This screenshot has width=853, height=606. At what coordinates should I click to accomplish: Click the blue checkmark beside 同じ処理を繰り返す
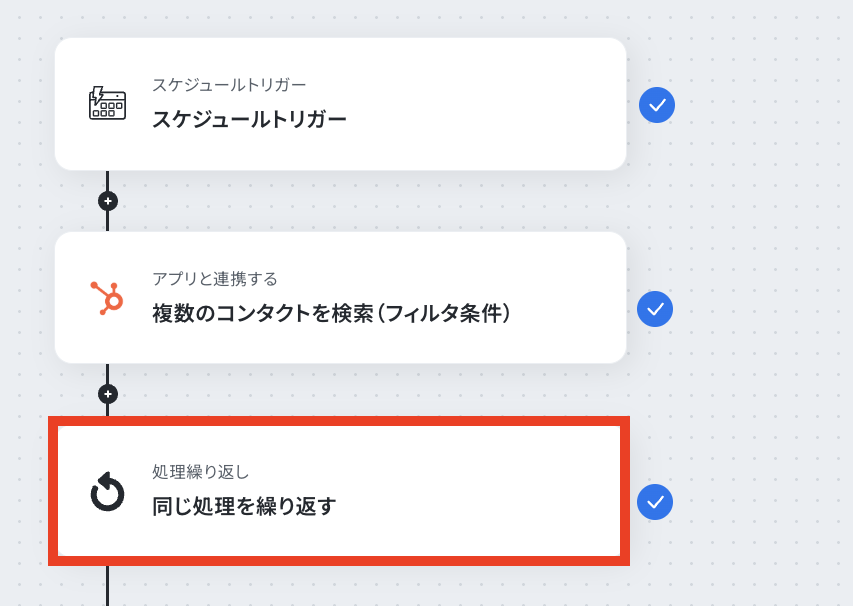[x=655, y=502]
